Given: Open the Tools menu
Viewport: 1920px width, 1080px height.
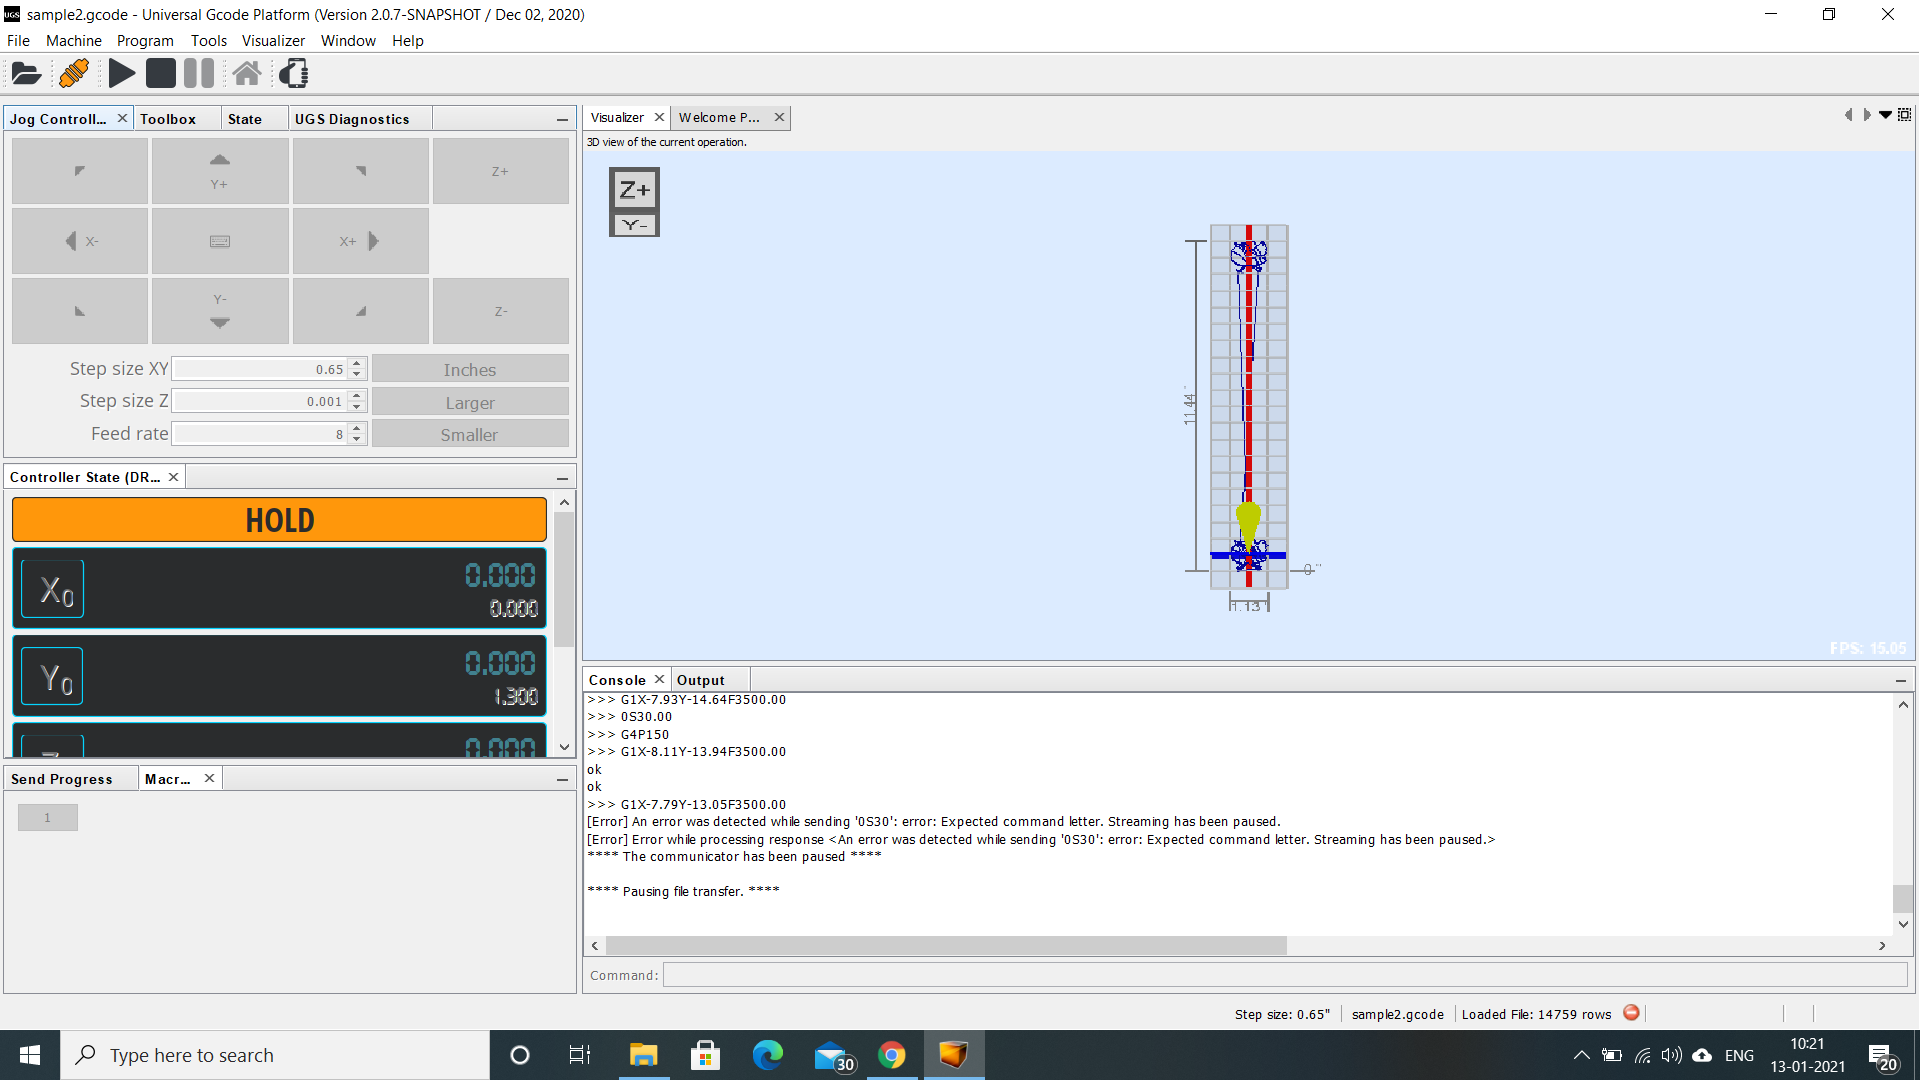Looking at the screenshot, I should 209,40.
